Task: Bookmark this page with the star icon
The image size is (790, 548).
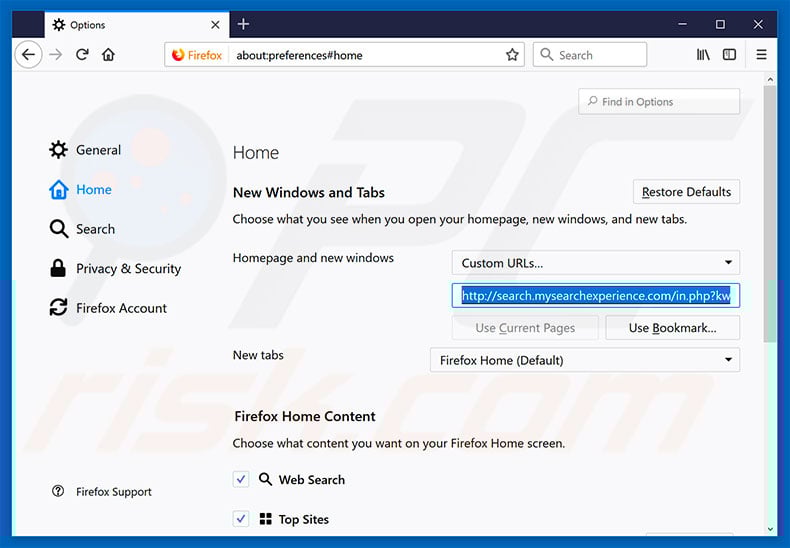Action: tap(512, 55)
